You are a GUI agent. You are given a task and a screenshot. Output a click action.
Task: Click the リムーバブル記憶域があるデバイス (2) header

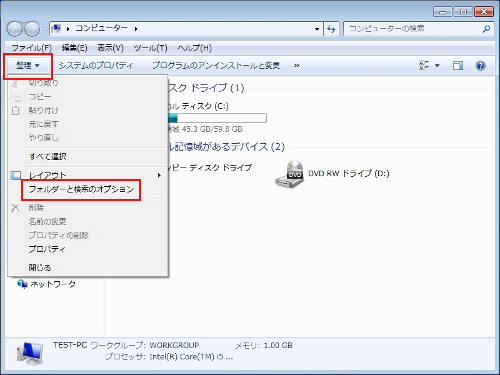point(226,147)
